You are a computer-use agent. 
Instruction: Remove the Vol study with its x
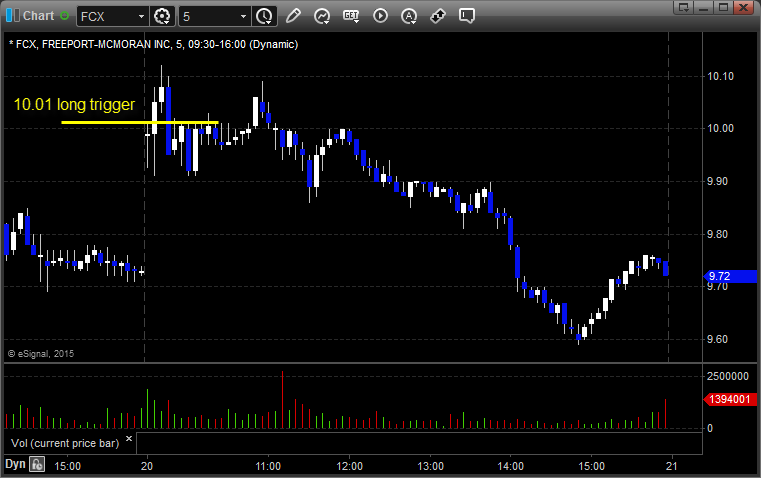click(129, 439)
